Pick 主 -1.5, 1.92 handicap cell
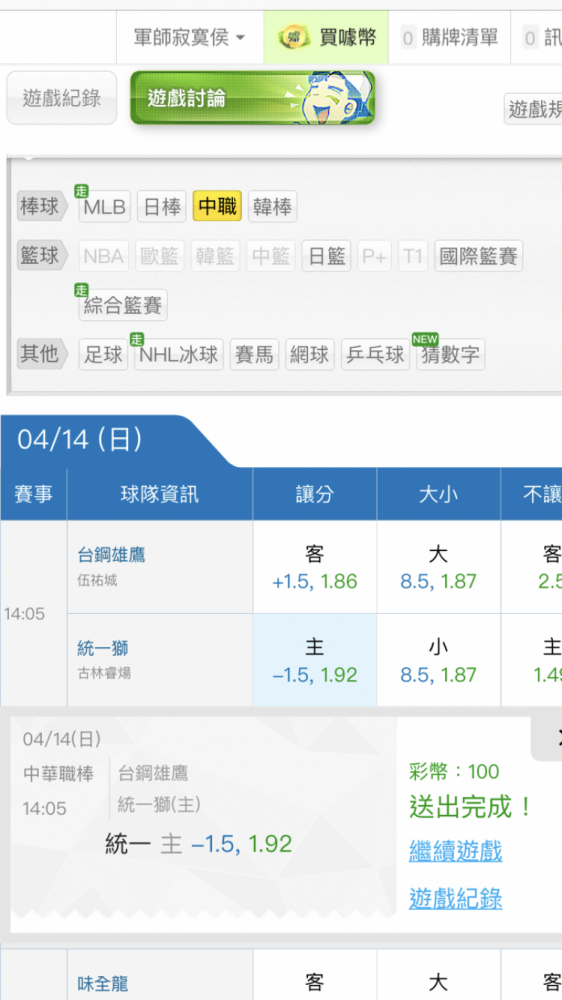 [314, 660]
